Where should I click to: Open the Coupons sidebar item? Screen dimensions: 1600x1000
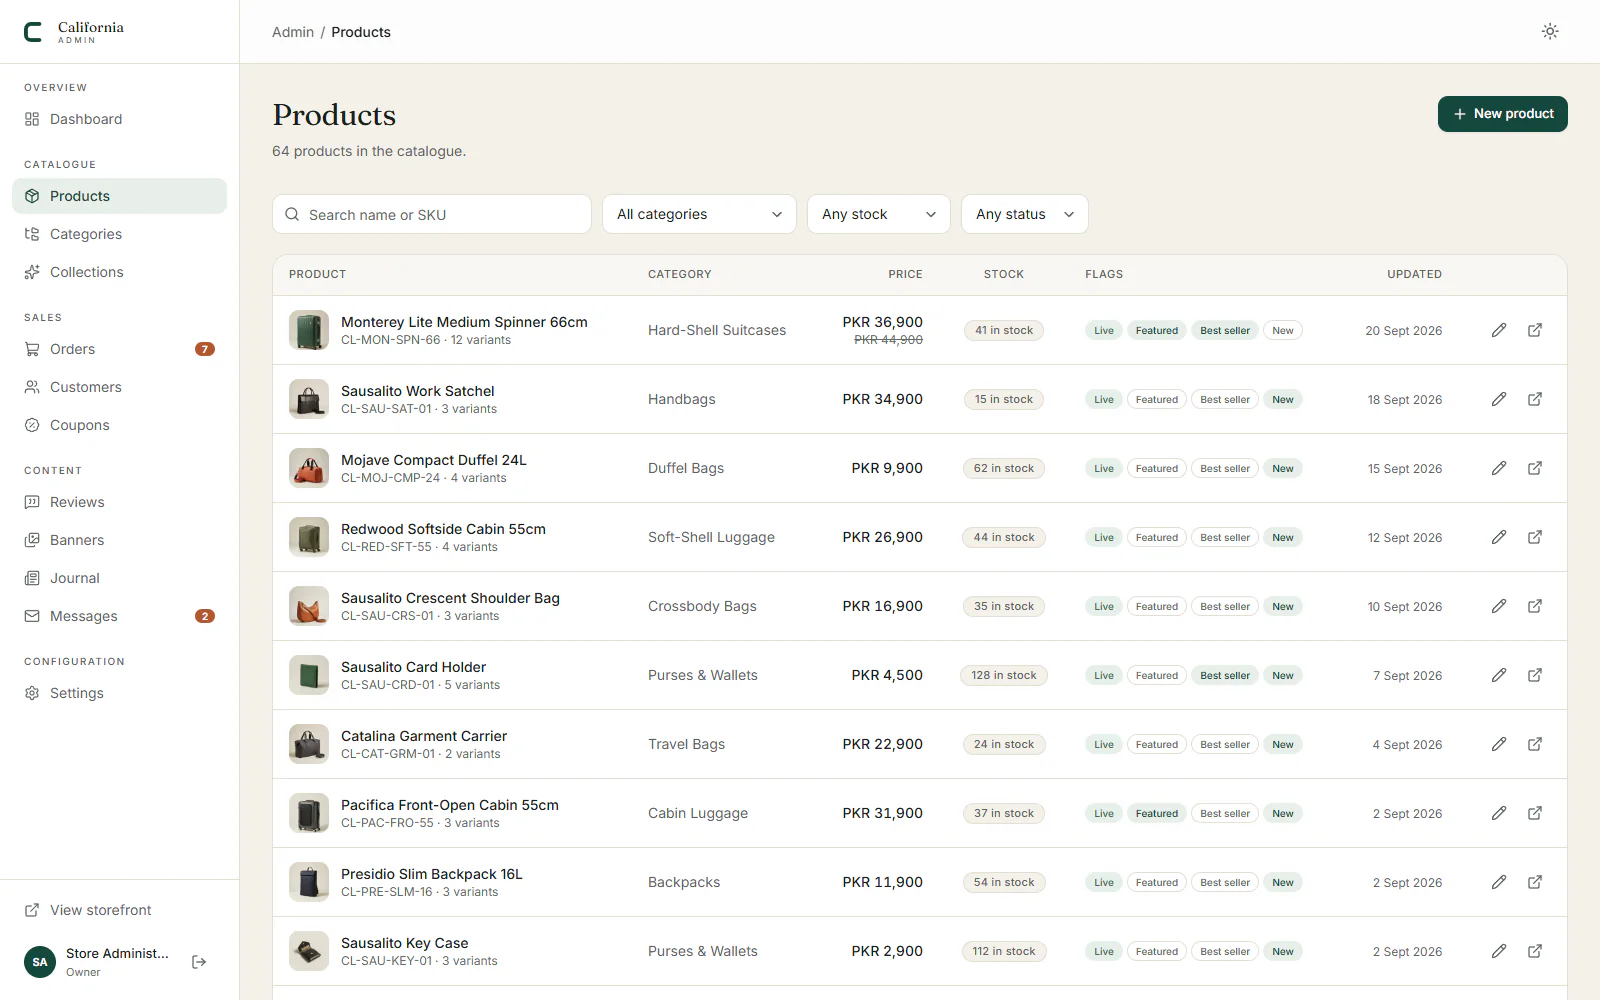[x=120, y=425]
